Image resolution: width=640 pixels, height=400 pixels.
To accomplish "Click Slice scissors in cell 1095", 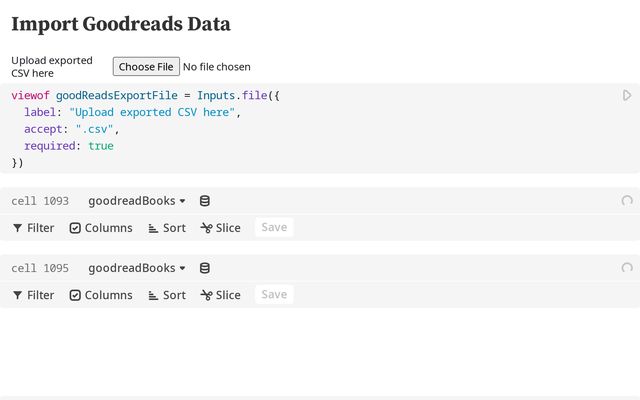I will (x=207, y=295).
